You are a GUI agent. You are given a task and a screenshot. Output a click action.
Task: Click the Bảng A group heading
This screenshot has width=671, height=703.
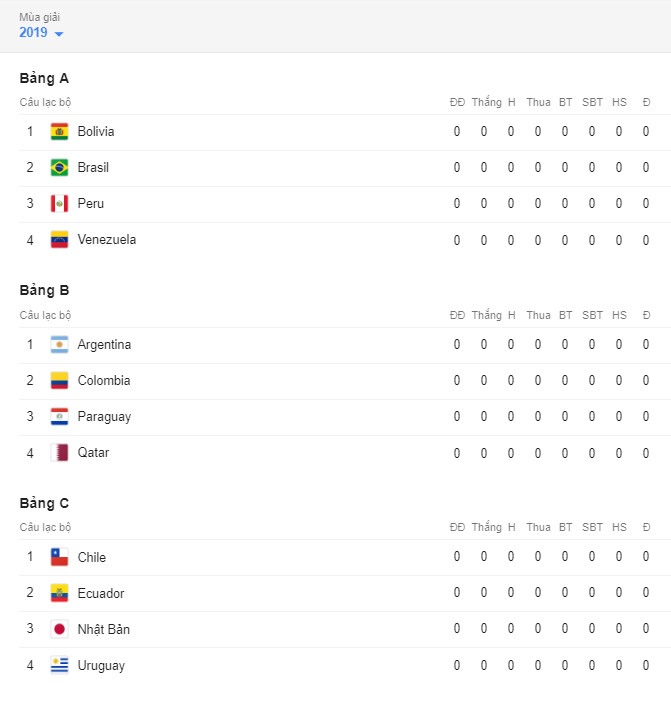(x=44, y=78)
